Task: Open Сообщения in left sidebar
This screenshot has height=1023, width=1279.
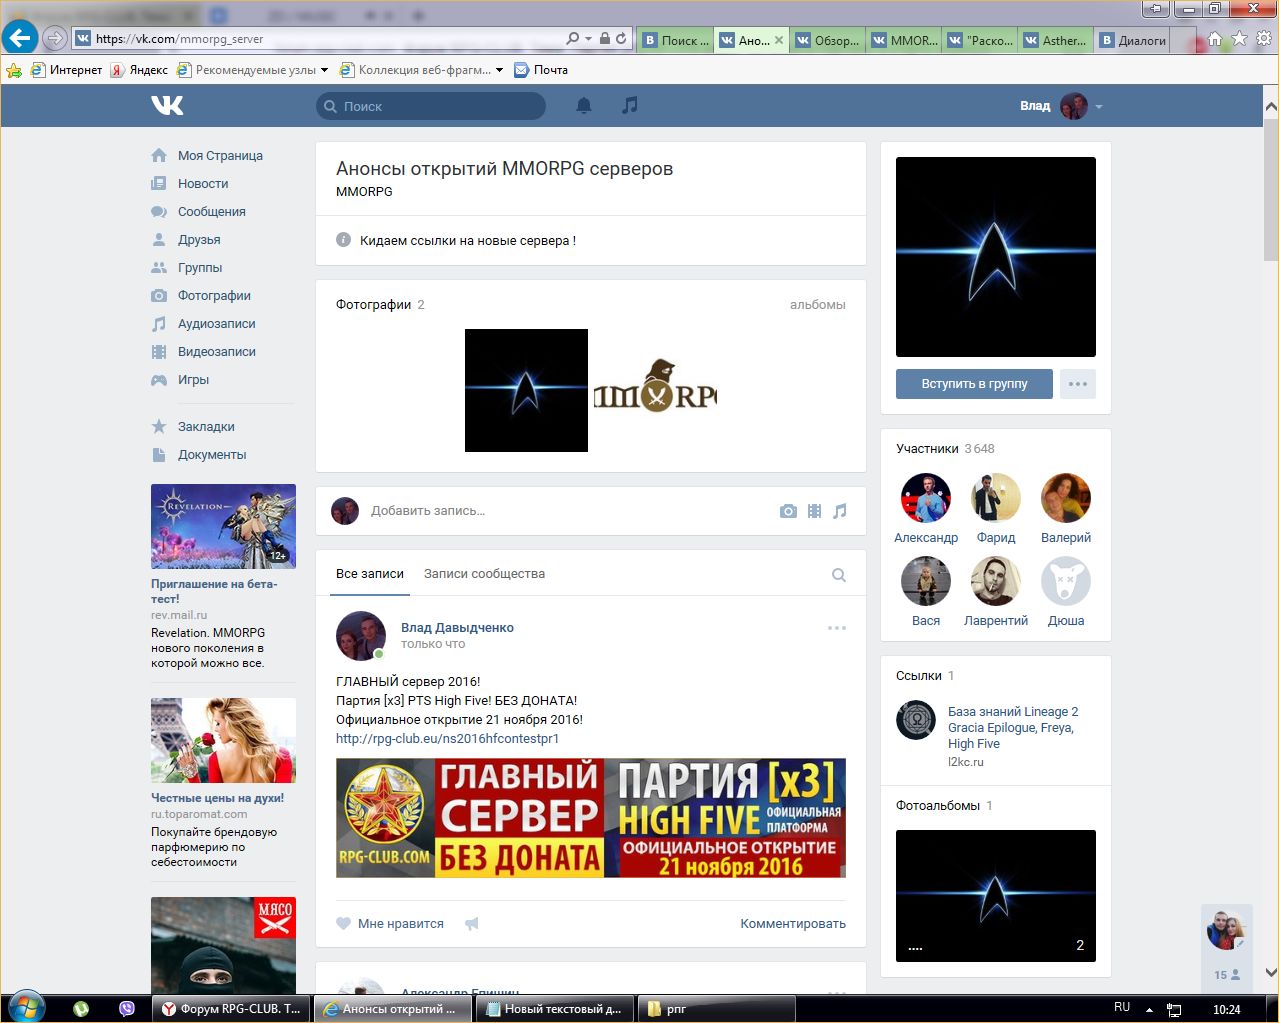Action: 211,212
